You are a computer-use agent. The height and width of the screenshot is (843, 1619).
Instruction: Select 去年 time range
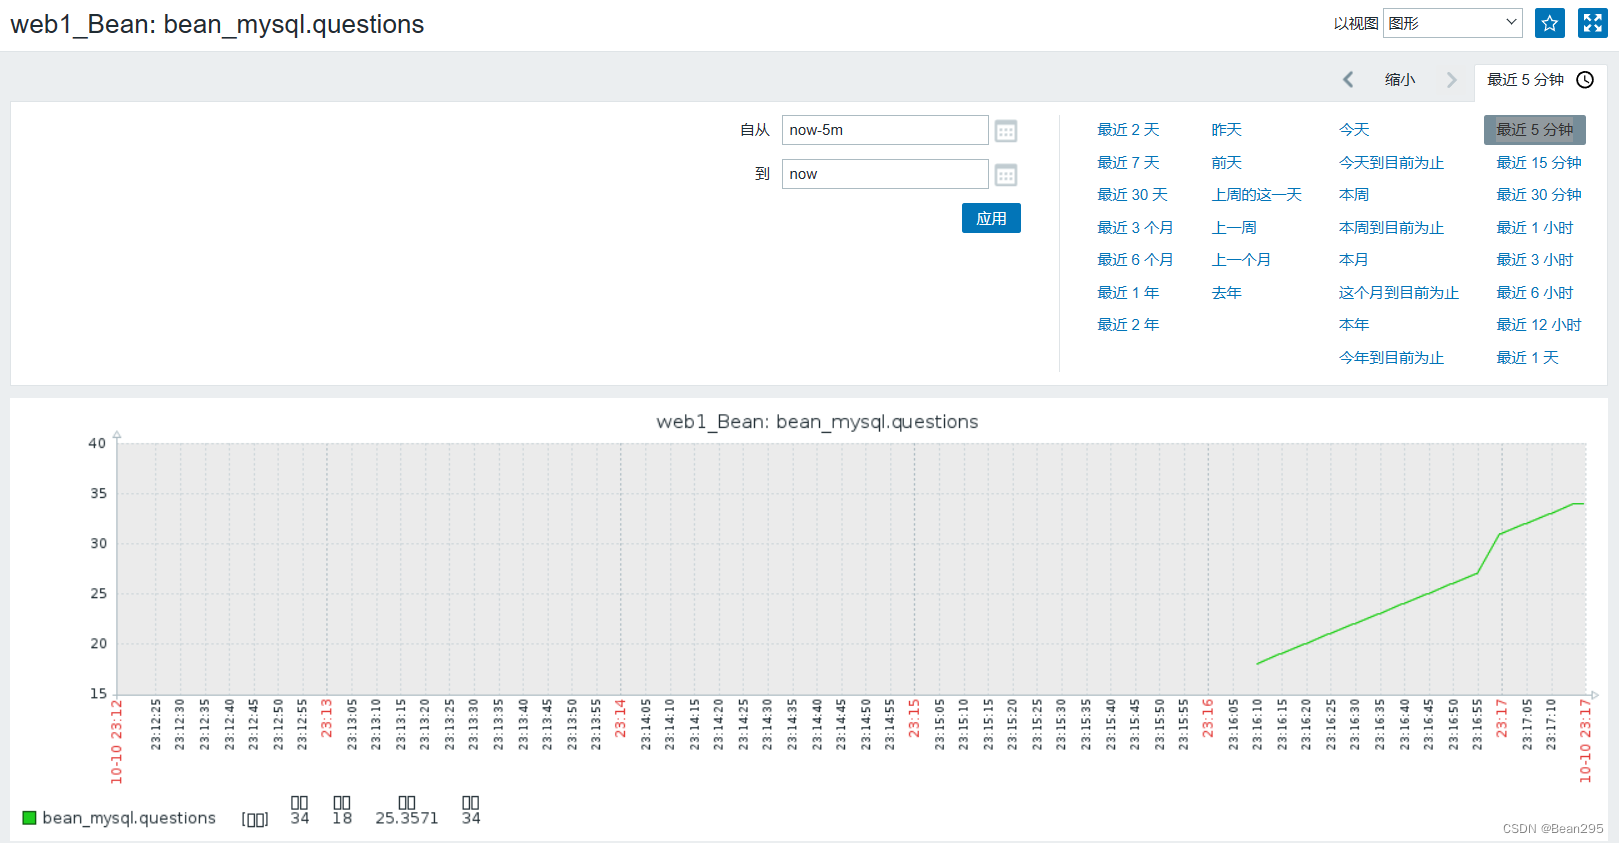(x=1226, y=293)
